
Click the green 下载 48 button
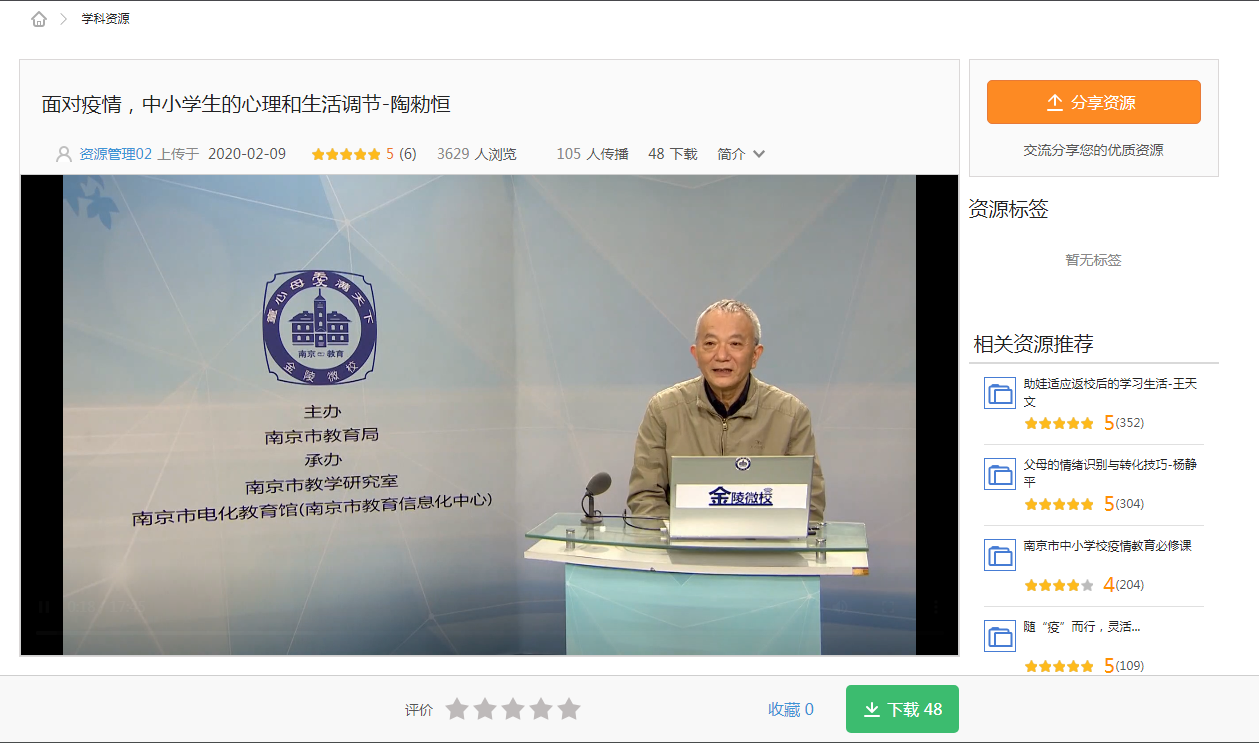(x=904, y=708)
